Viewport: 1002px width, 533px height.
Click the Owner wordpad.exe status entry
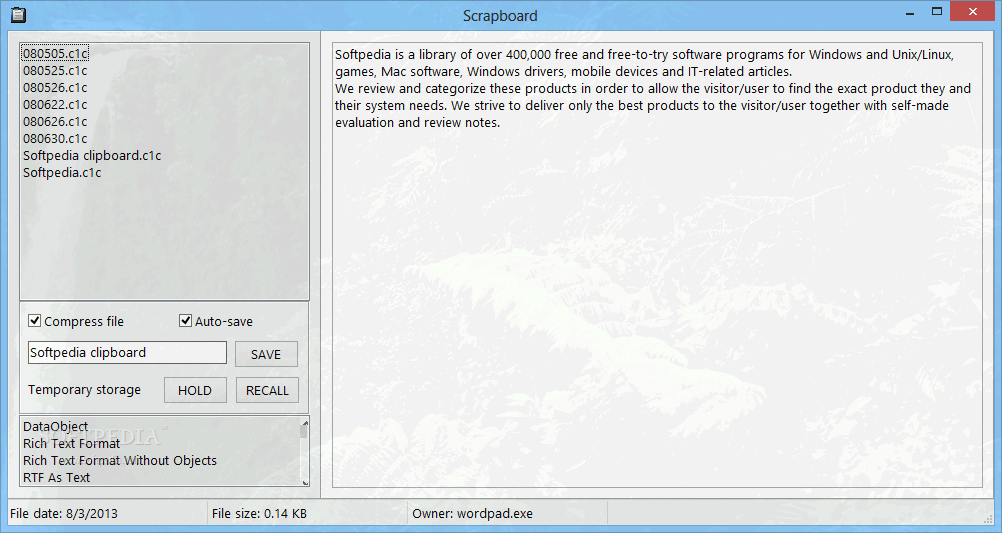pyautogui.click(x=472, y=514)
